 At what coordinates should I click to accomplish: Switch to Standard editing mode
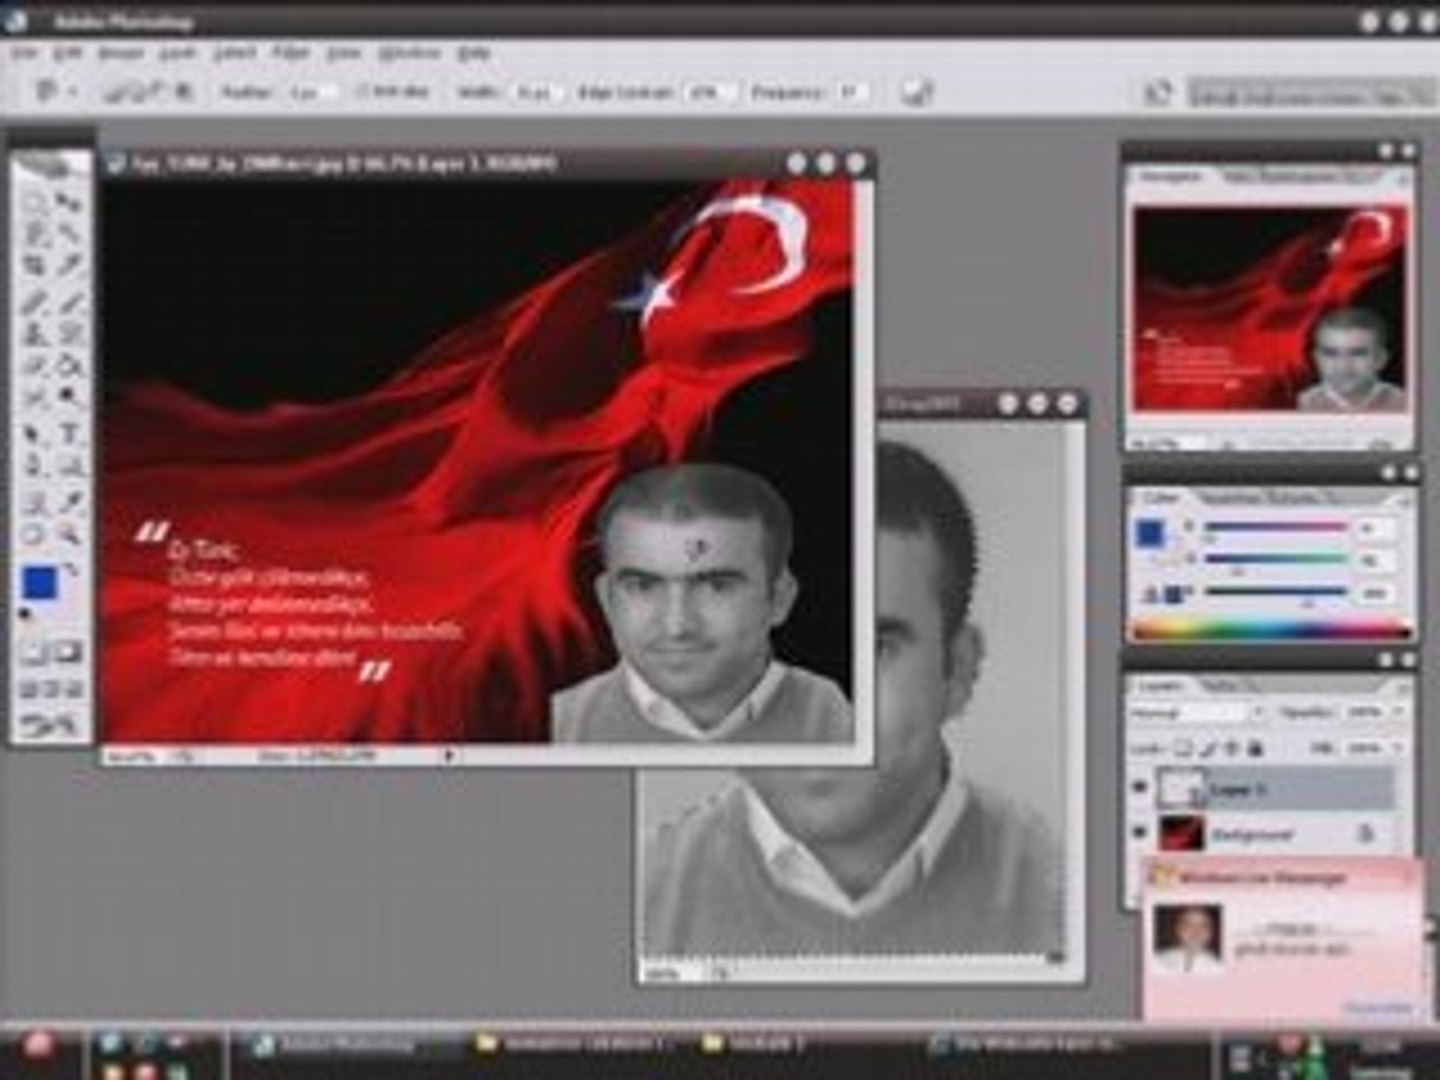[x=34, y=653]
